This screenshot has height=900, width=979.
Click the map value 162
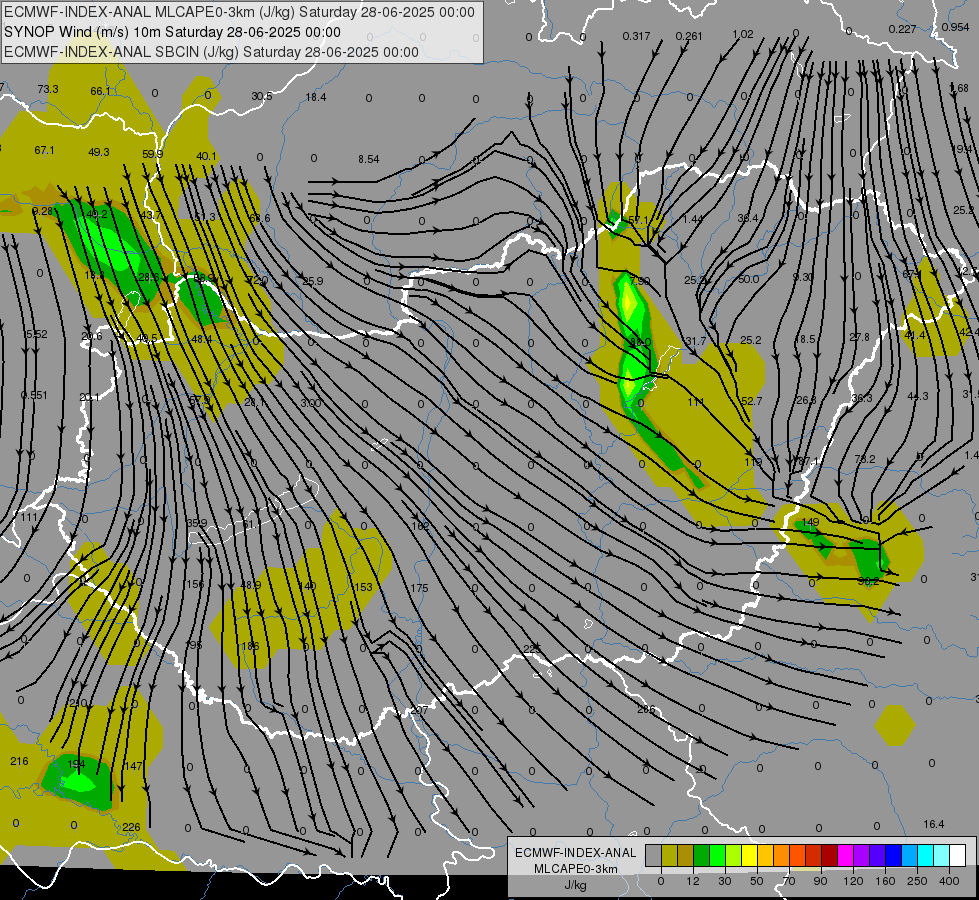click(x=420, y=526)
